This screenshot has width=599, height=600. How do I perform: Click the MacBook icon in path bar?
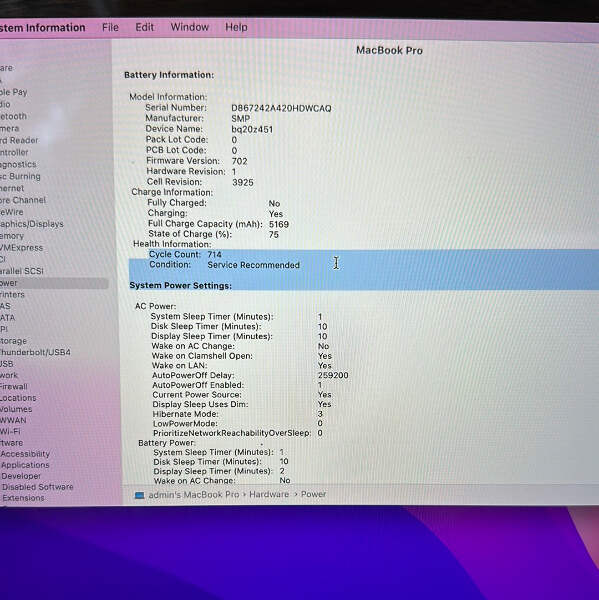tap(140, 495)
